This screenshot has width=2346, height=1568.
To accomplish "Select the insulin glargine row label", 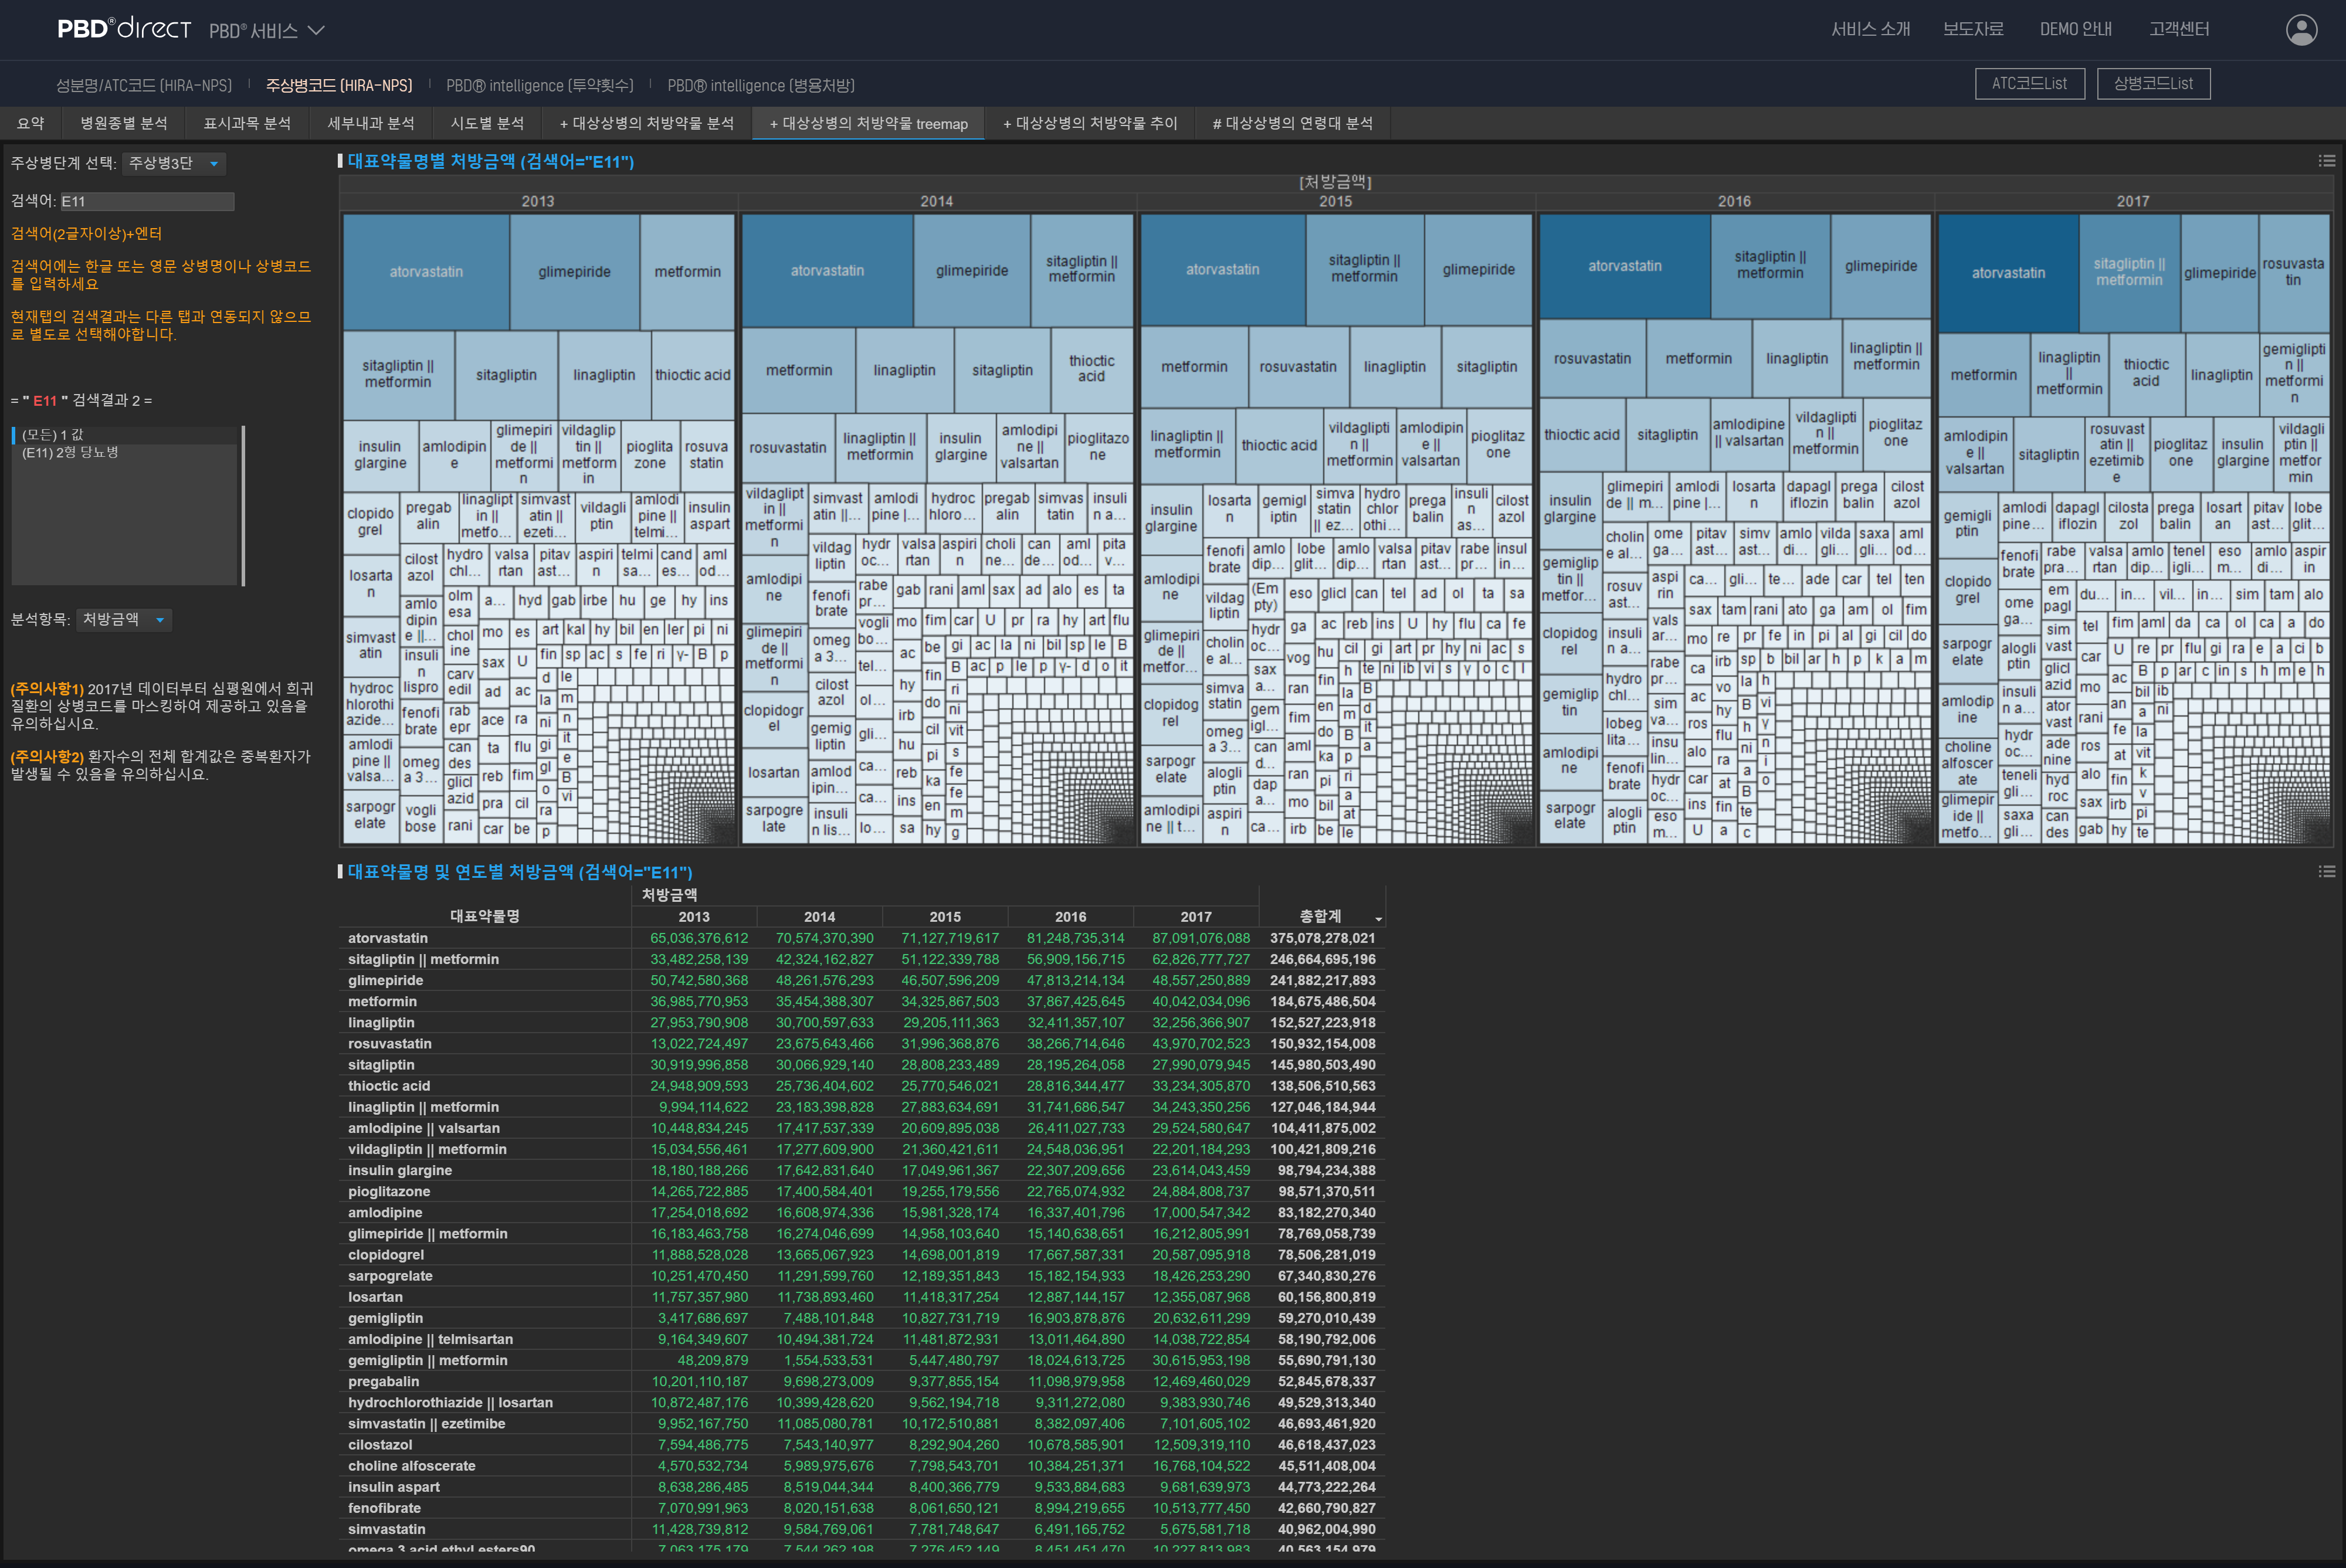I will (x=400, y=1171).
